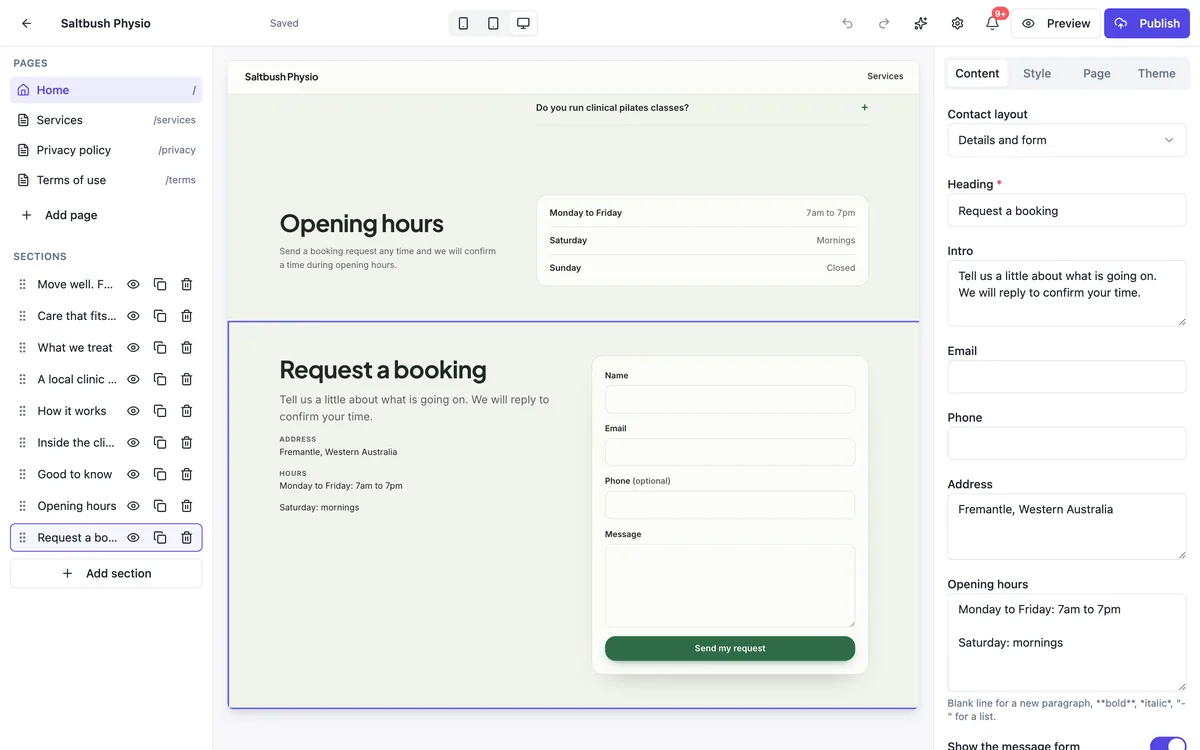Screen dimensions: 1200x750
Task: Follow the Services link in site header
Action: point(885,76)
